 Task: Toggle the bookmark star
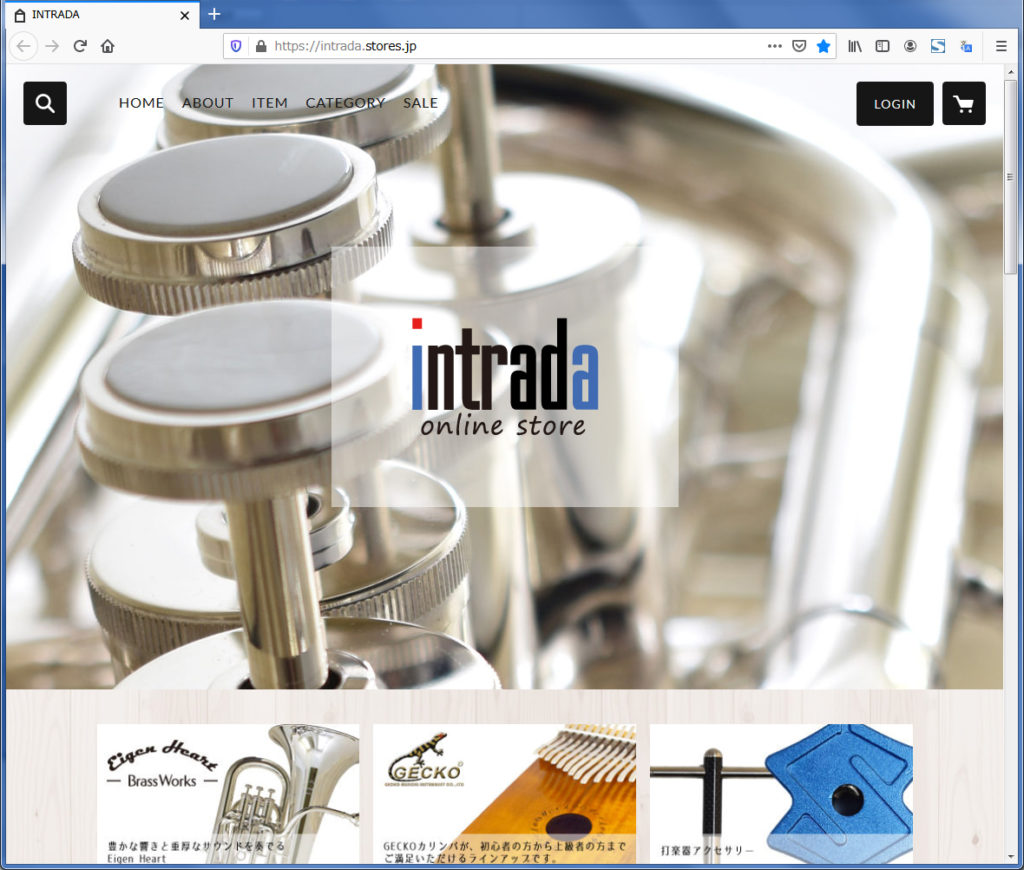[x=824, y=46]
